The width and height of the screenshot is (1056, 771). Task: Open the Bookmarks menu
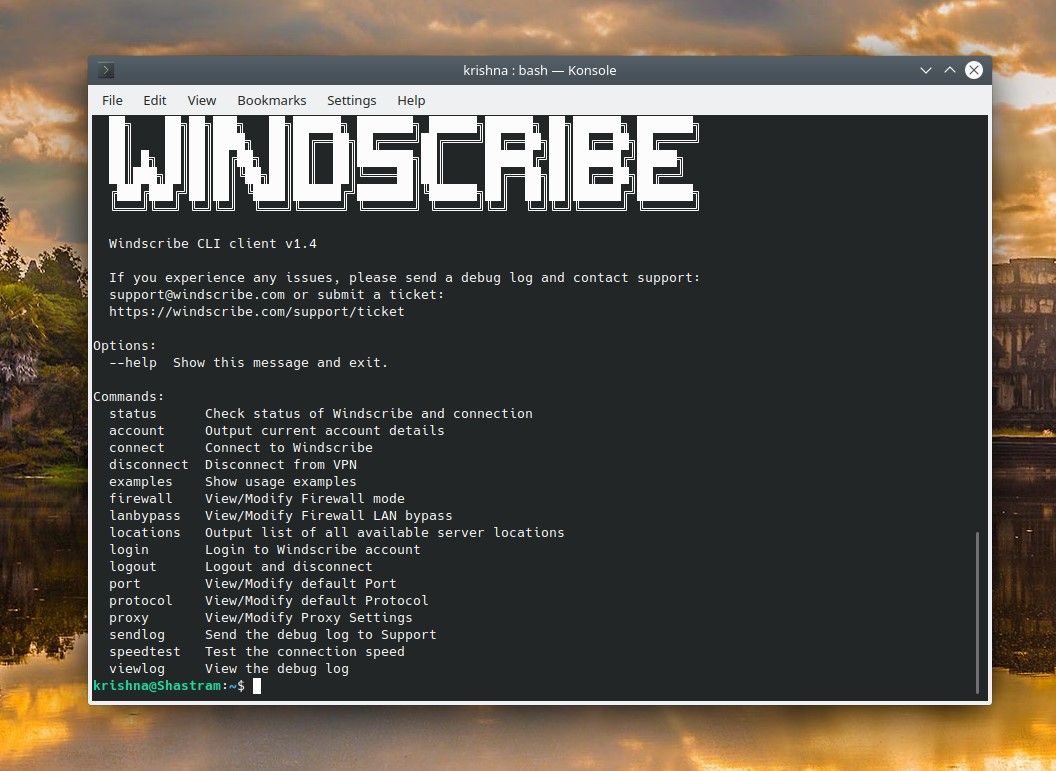271,100
